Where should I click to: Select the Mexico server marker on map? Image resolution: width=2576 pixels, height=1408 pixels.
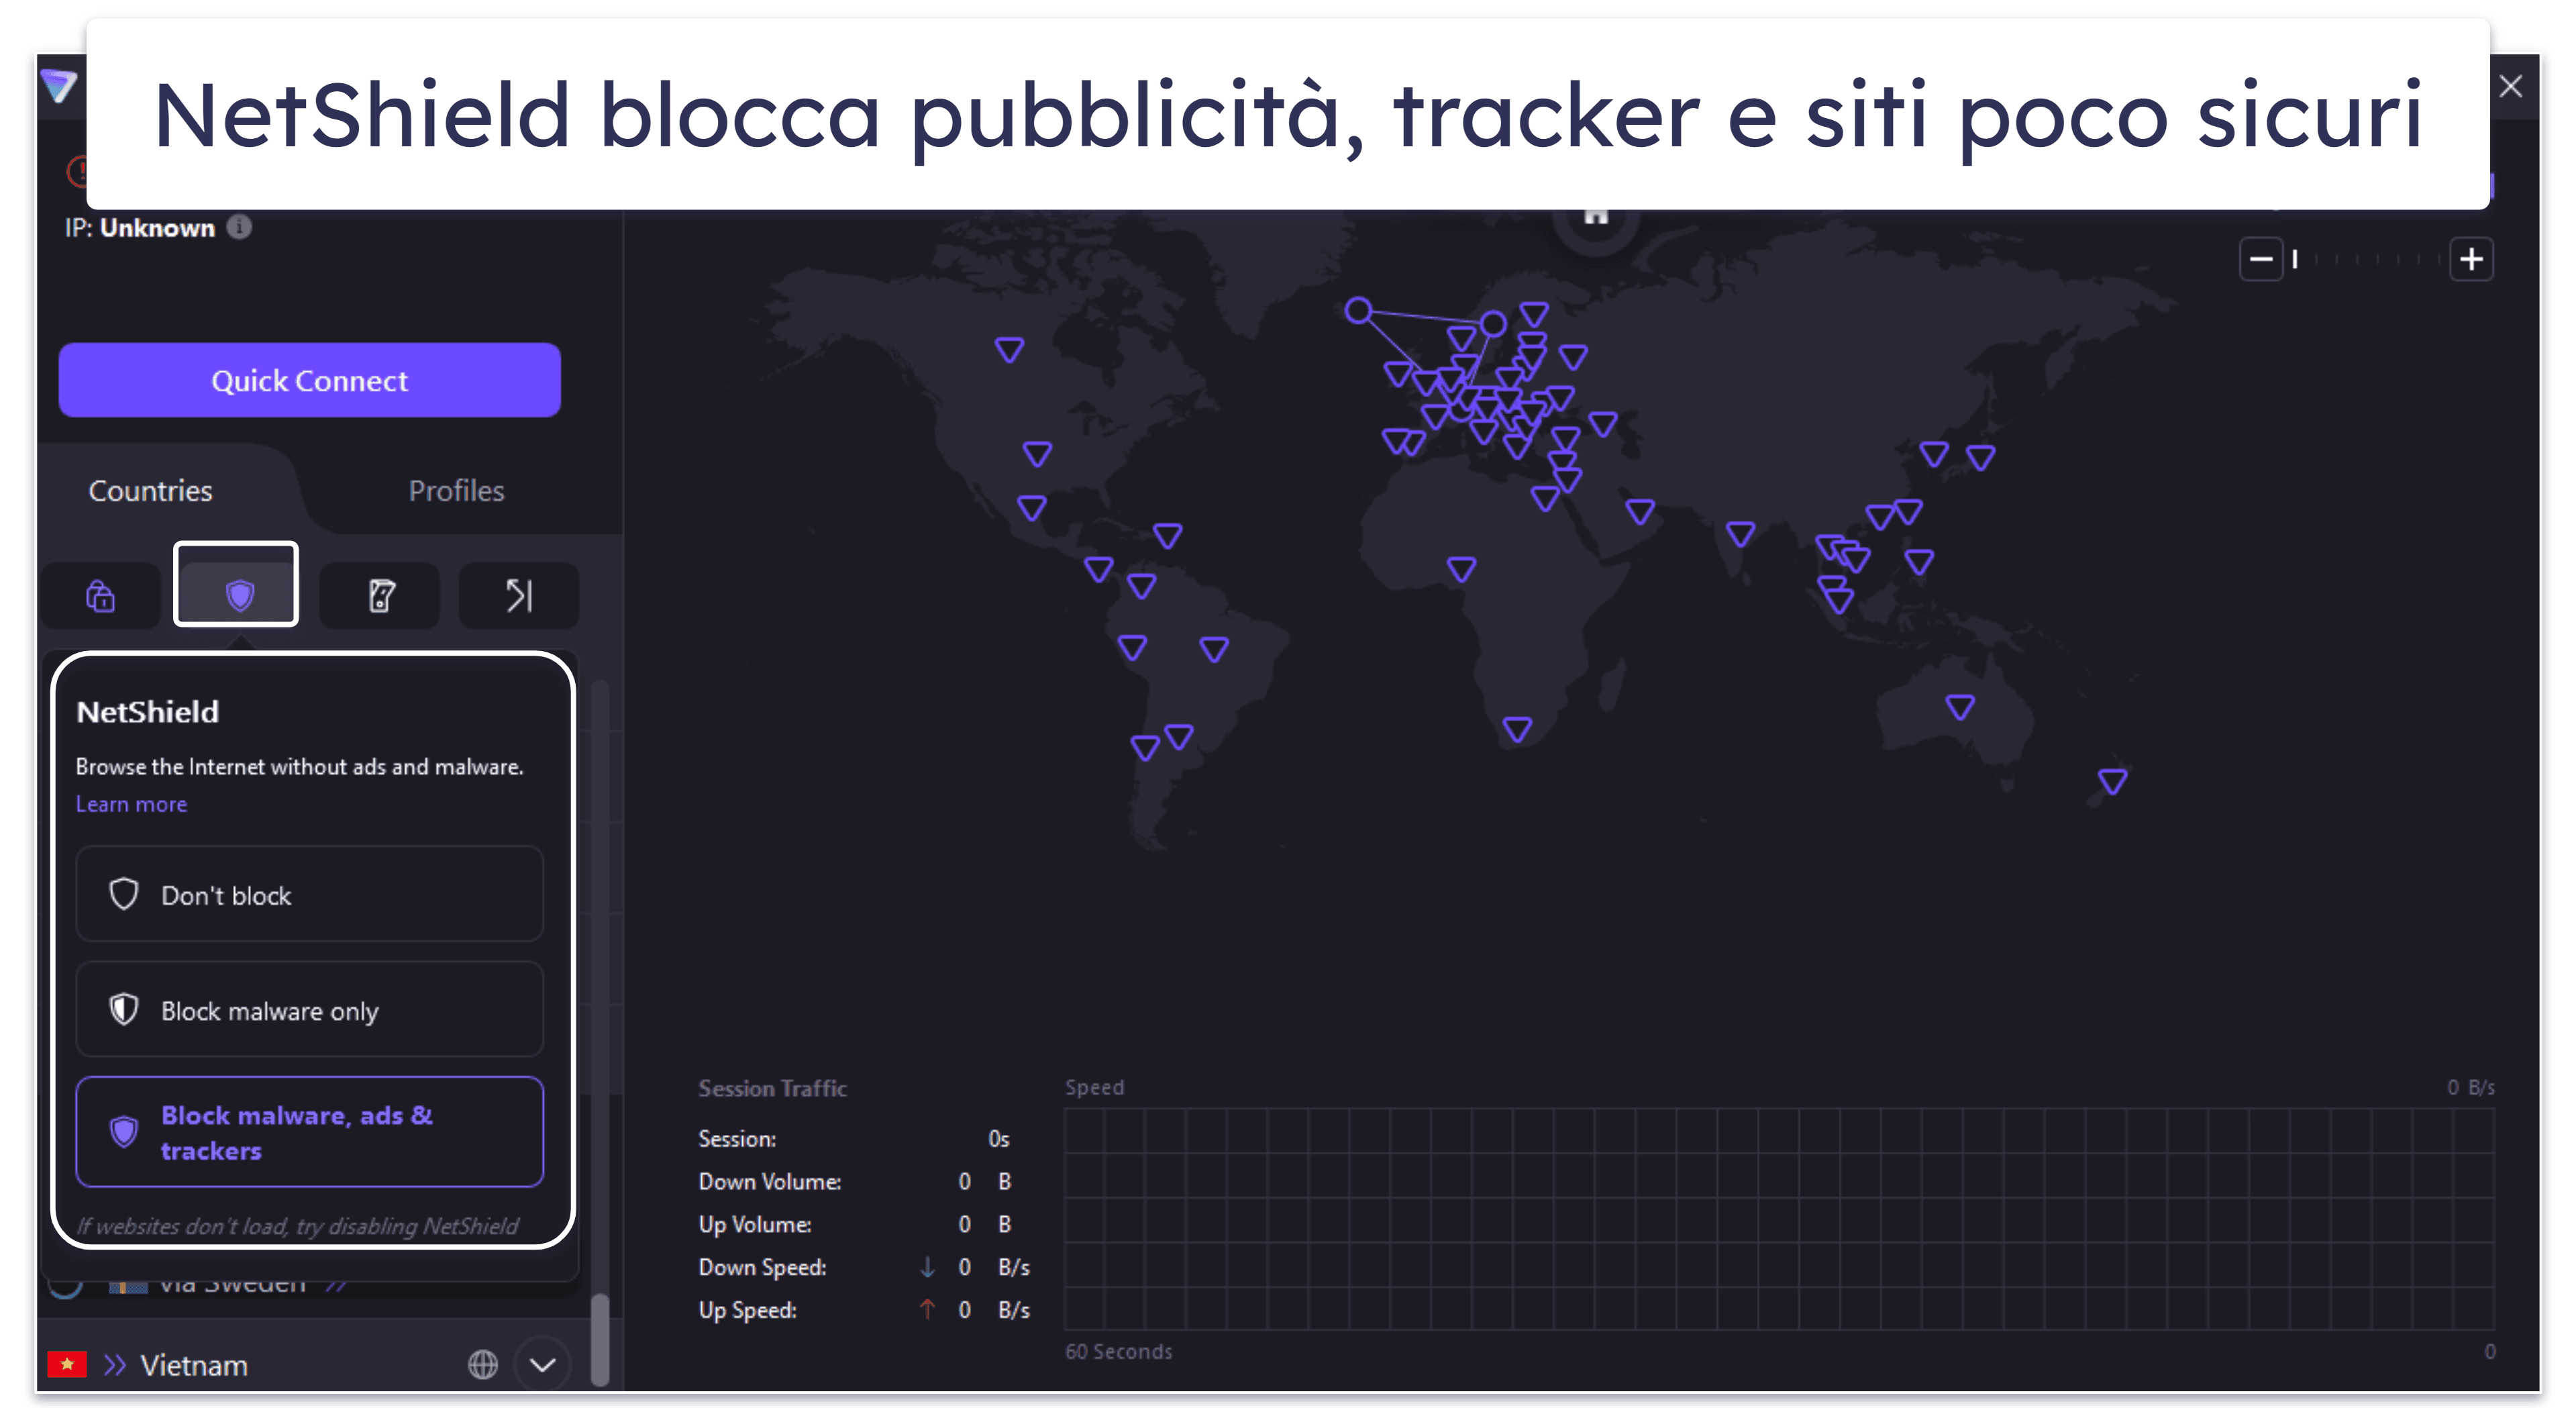pyautogui.click(x=1031, y=508)
